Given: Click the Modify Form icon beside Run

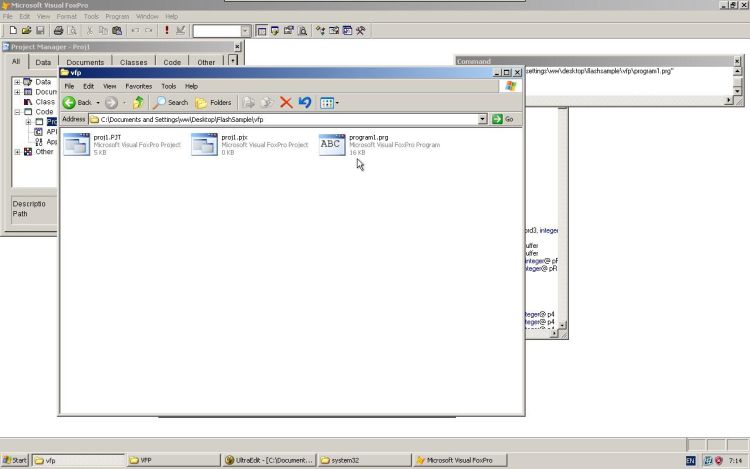Looking at the screenshot, I should click(x=180, y=31).
